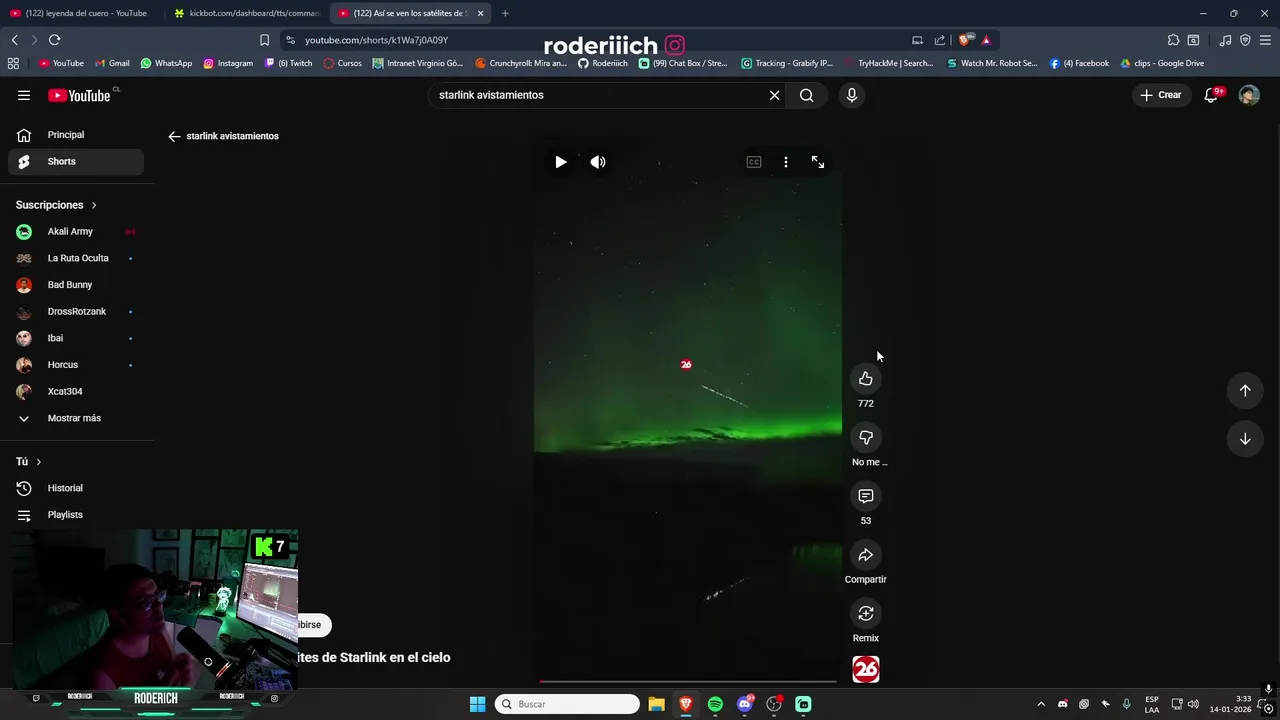
Task: Bookmark this page icon
Action: click(264, 40)
